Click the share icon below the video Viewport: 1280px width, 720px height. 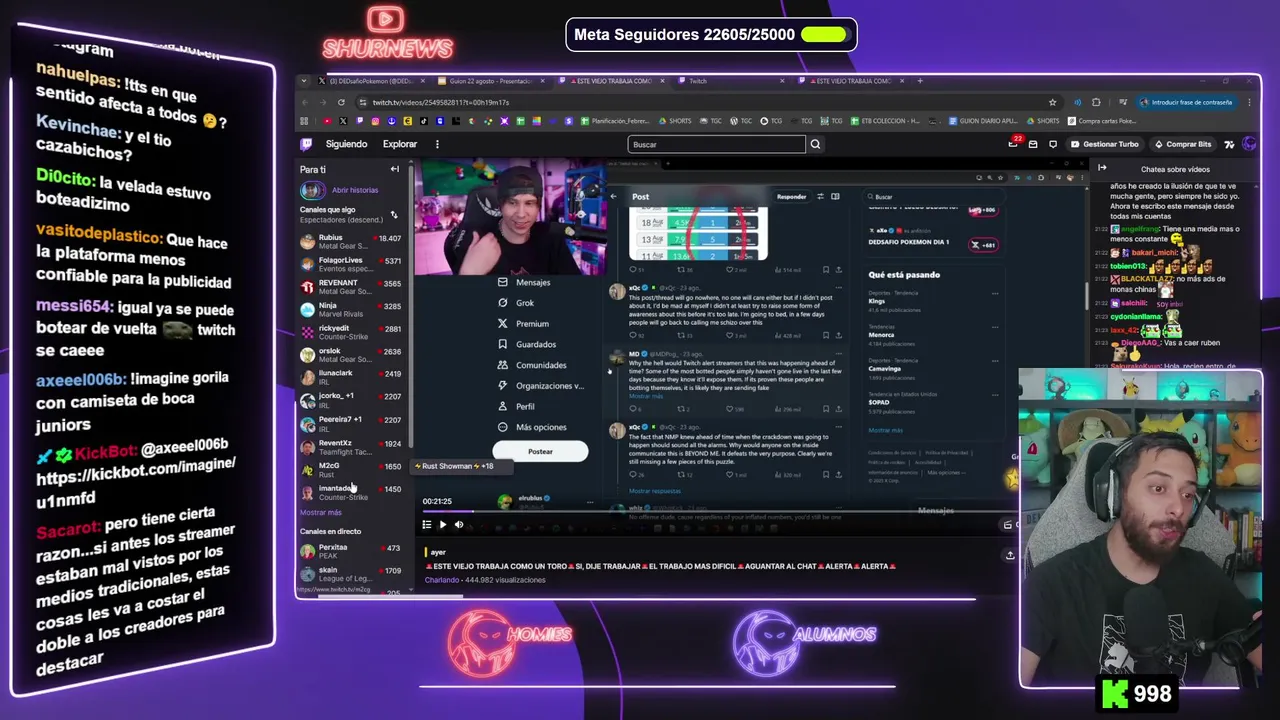pyautogui.click(x=1009, y=555)
